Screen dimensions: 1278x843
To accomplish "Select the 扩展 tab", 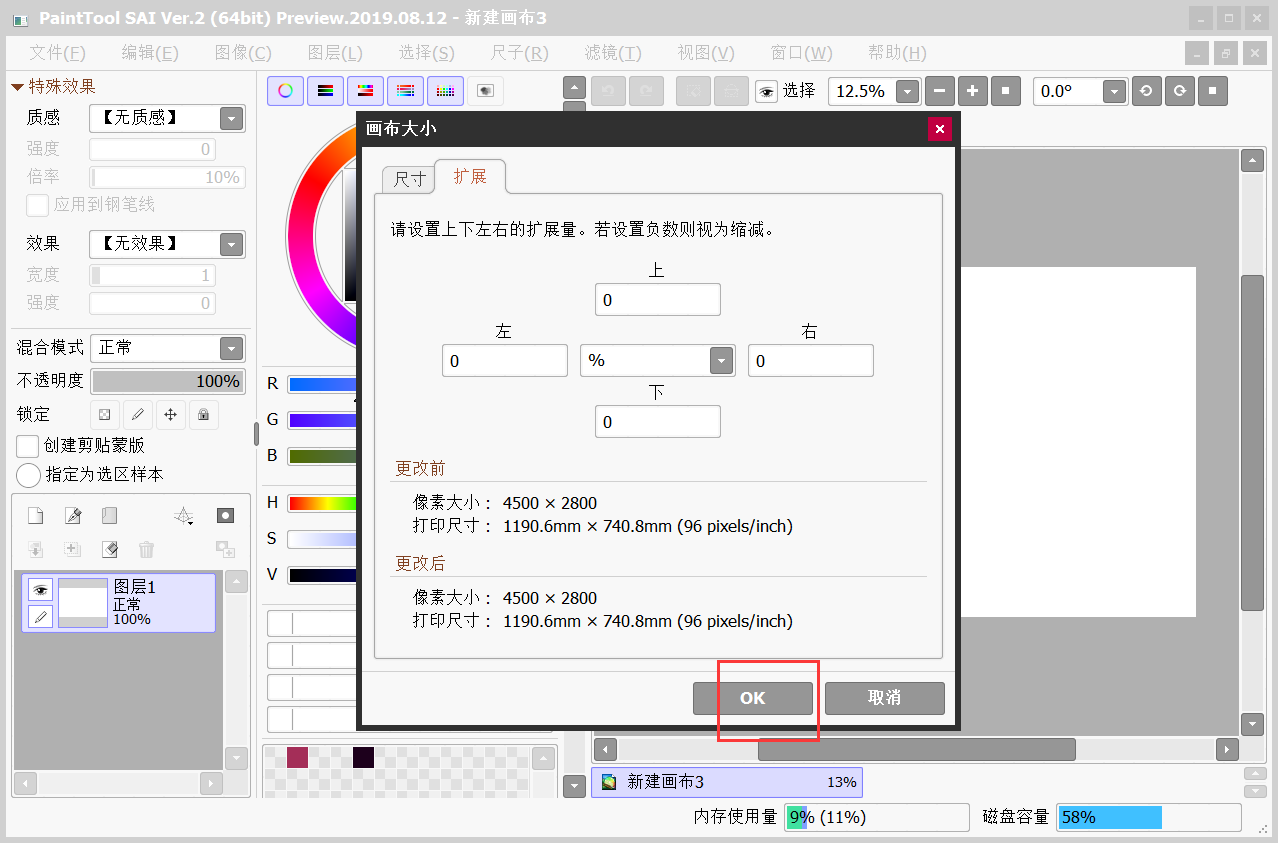I will pyautogui.click(x=471, y=177).
